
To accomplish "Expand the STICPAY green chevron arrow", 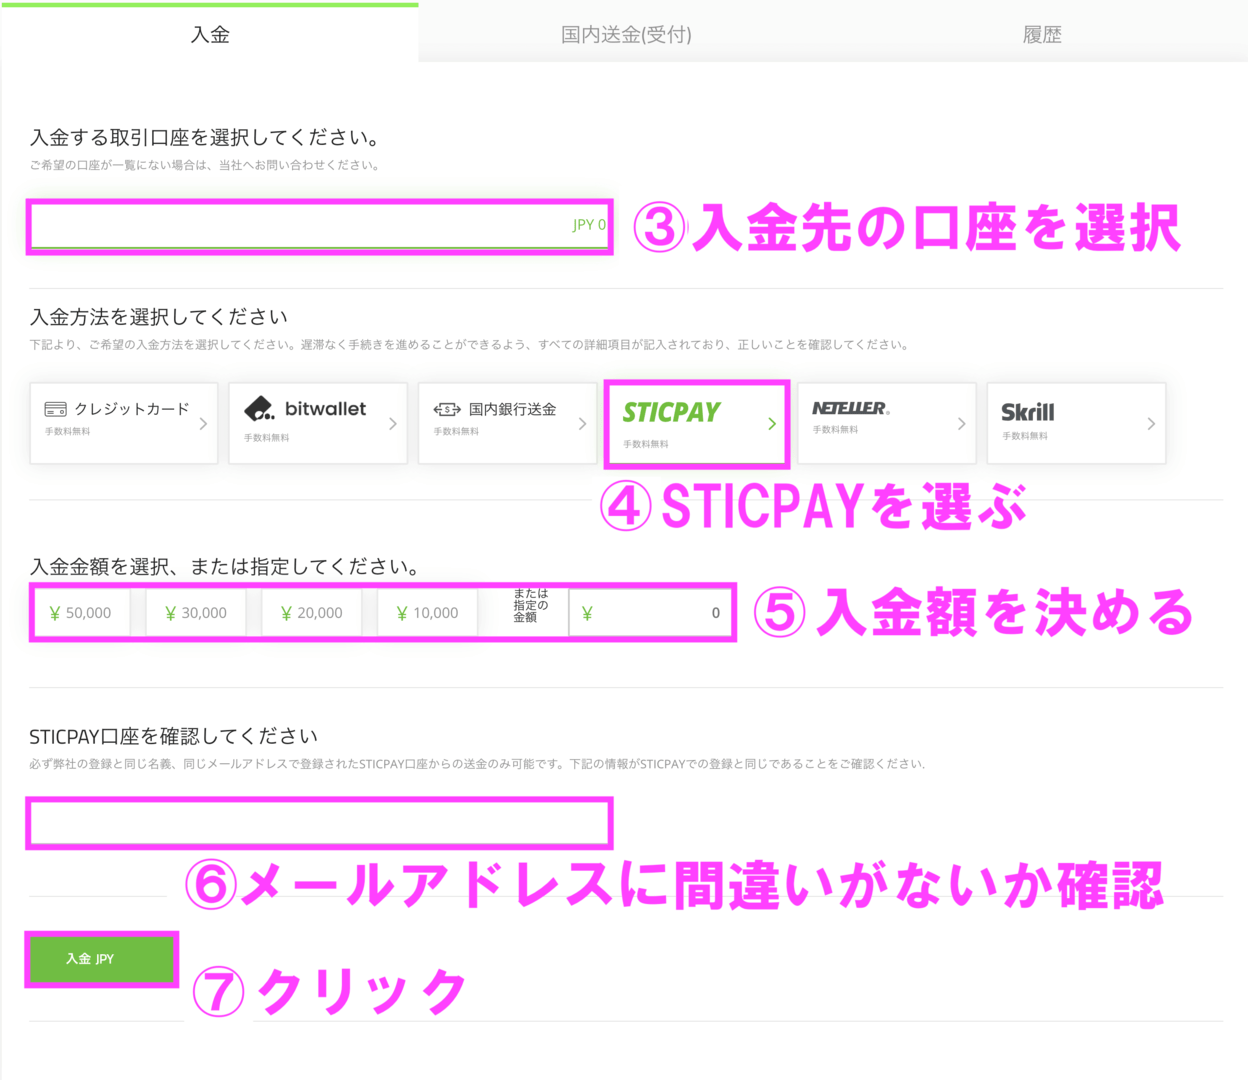I will pyautogui.click(x=772, y=424).
